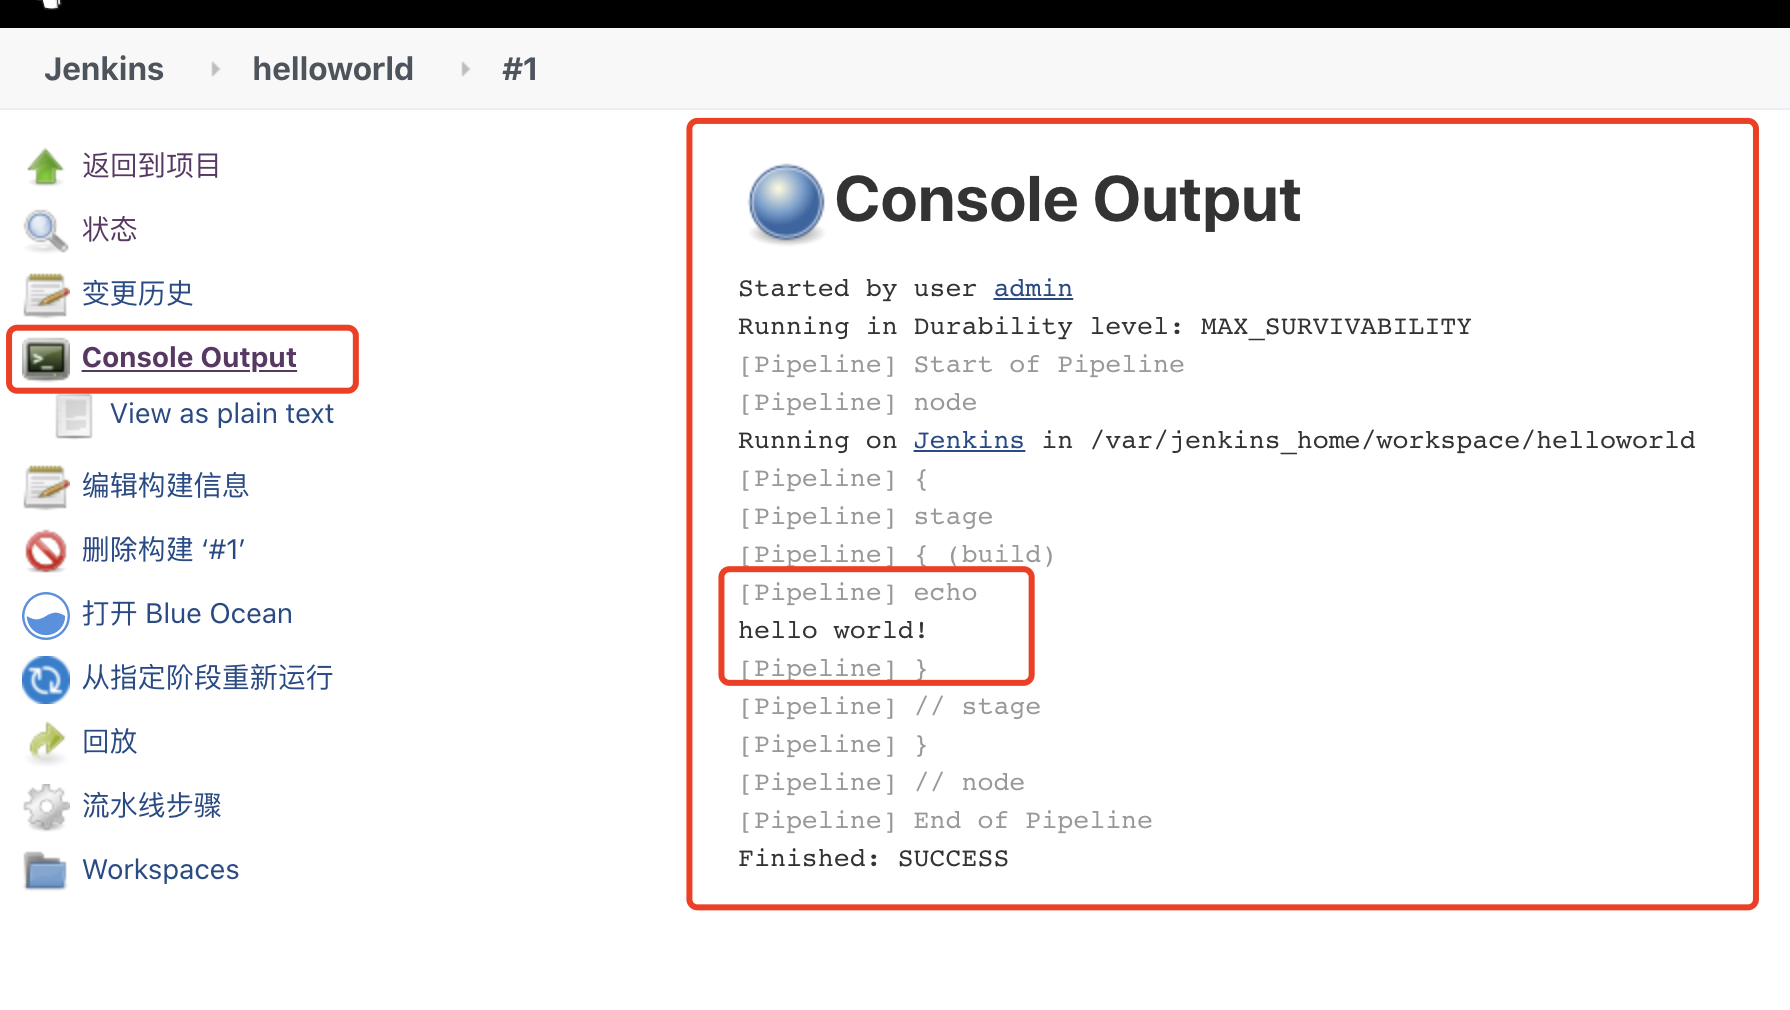Open 返回到项目 link
This screenshot has width=1790, height=1010.
point(151,166)
